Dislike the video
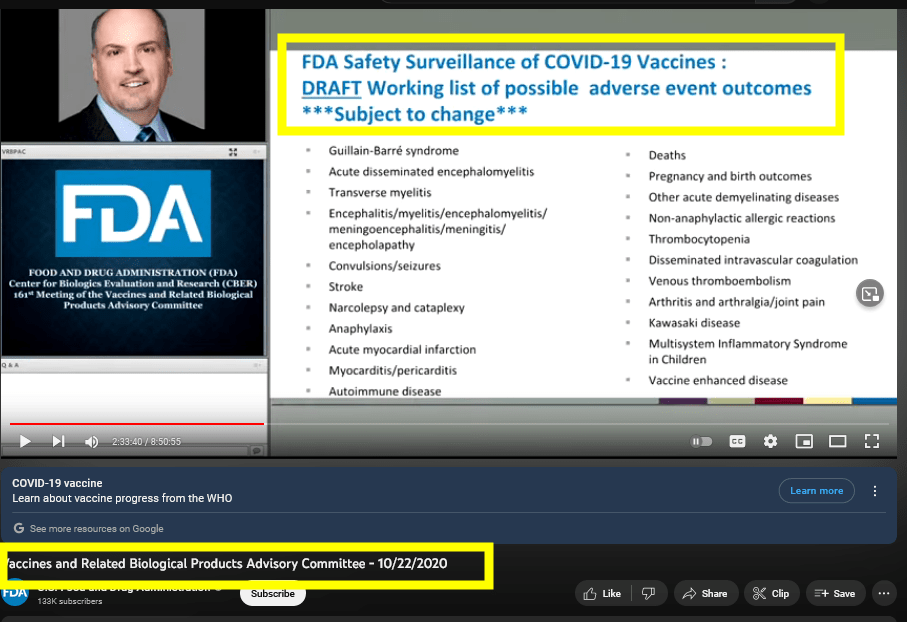 click(649, 593)
